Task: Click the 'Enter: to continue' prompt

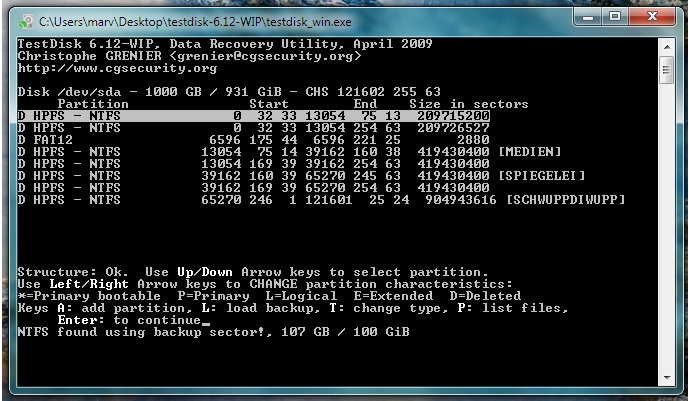Action: coord(130,320)
